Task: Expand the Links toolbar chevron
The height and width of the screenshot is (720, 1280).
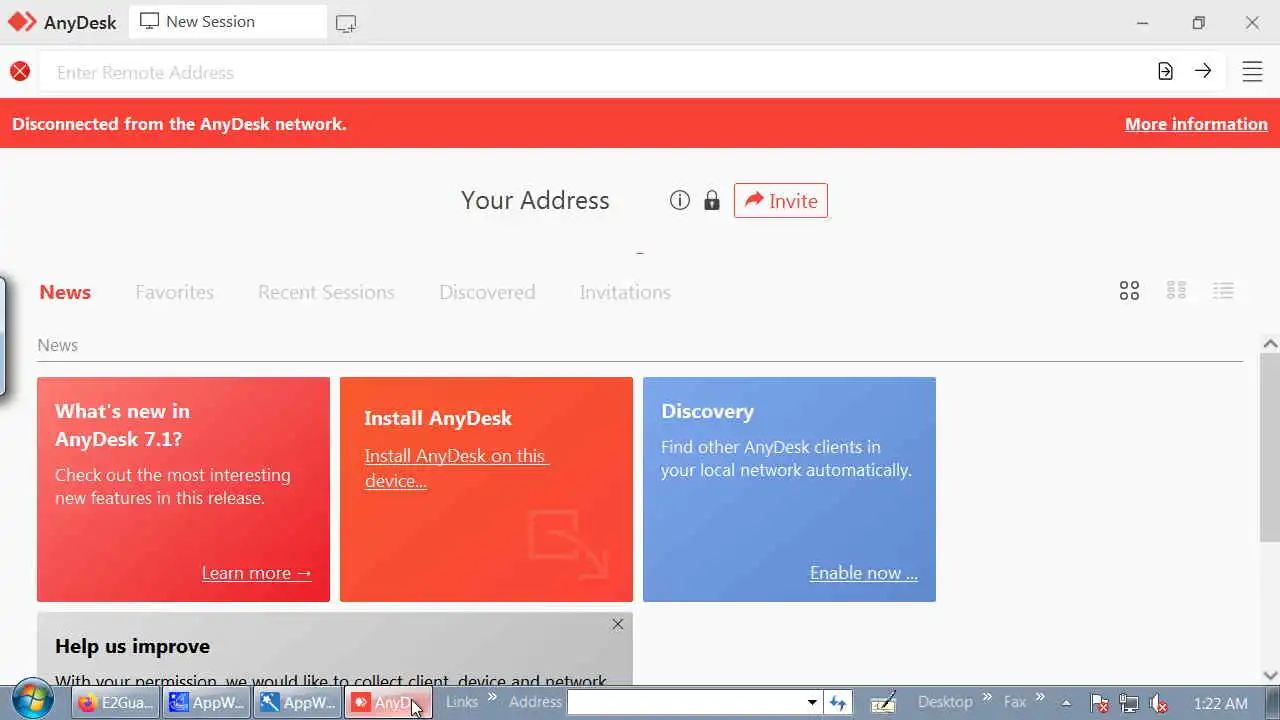Action: pos(492,698)
